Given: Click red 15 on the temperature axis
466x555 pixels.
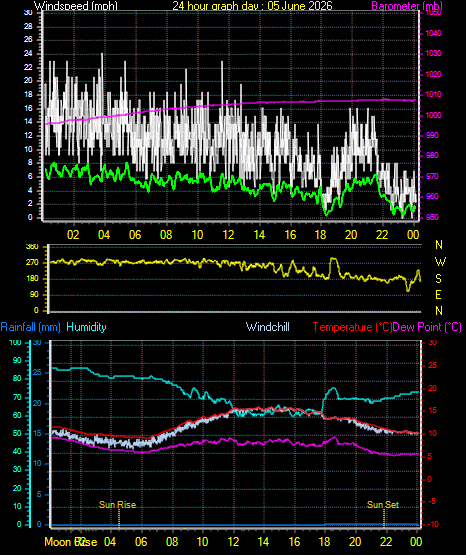Looking at the screenshot, I should pos(432,411).
